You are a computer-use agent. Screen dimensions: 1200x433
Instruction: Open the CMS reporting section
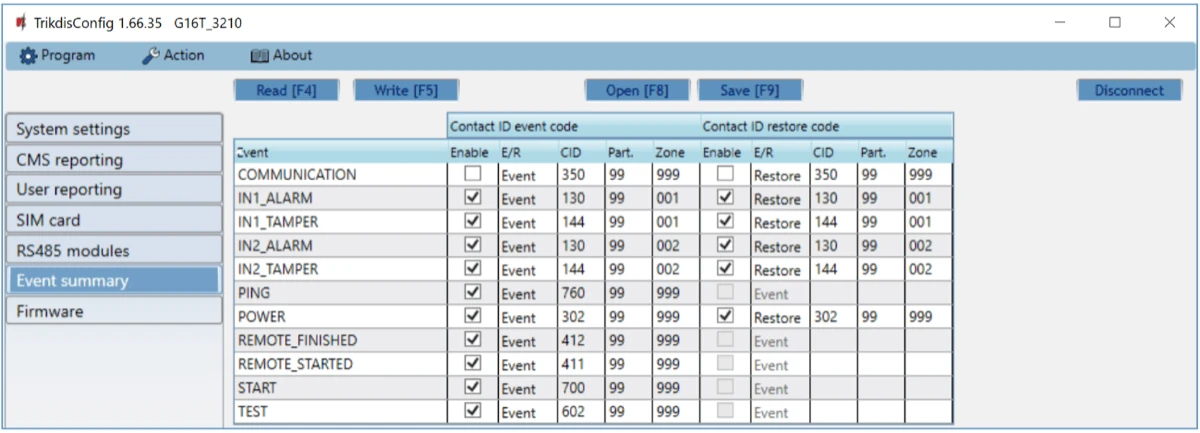coord(113,159)
